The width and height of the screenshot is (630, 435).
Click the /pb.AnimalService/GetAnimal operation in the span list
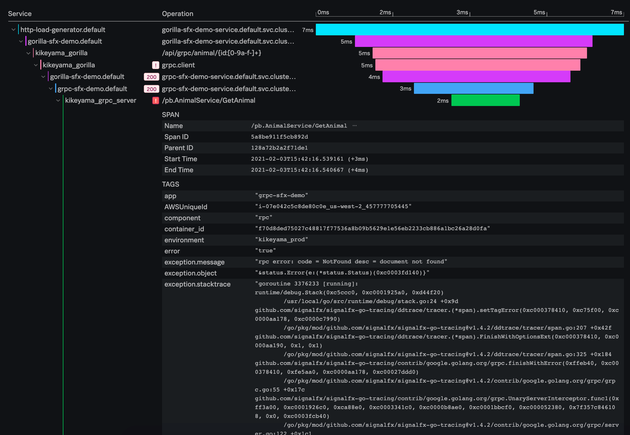[x=209, y=100]
